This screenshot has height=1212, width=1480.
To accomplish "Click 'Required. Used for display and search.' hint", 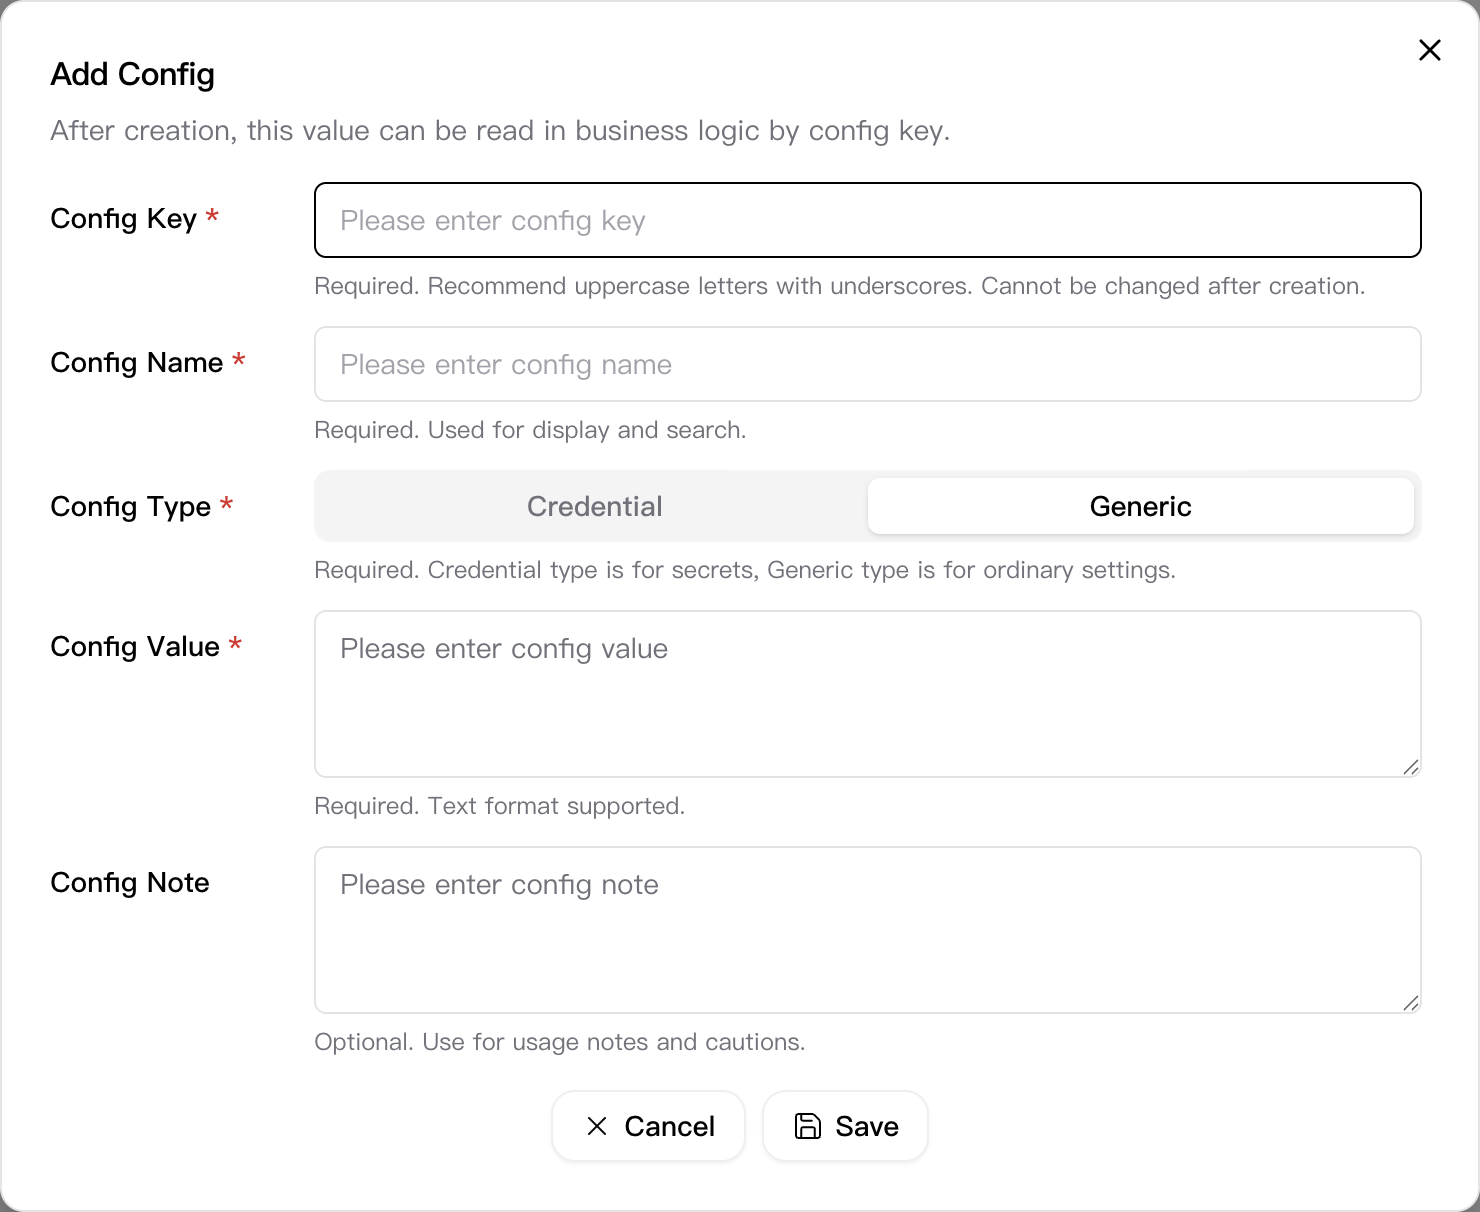I will [x=530, y=430].
